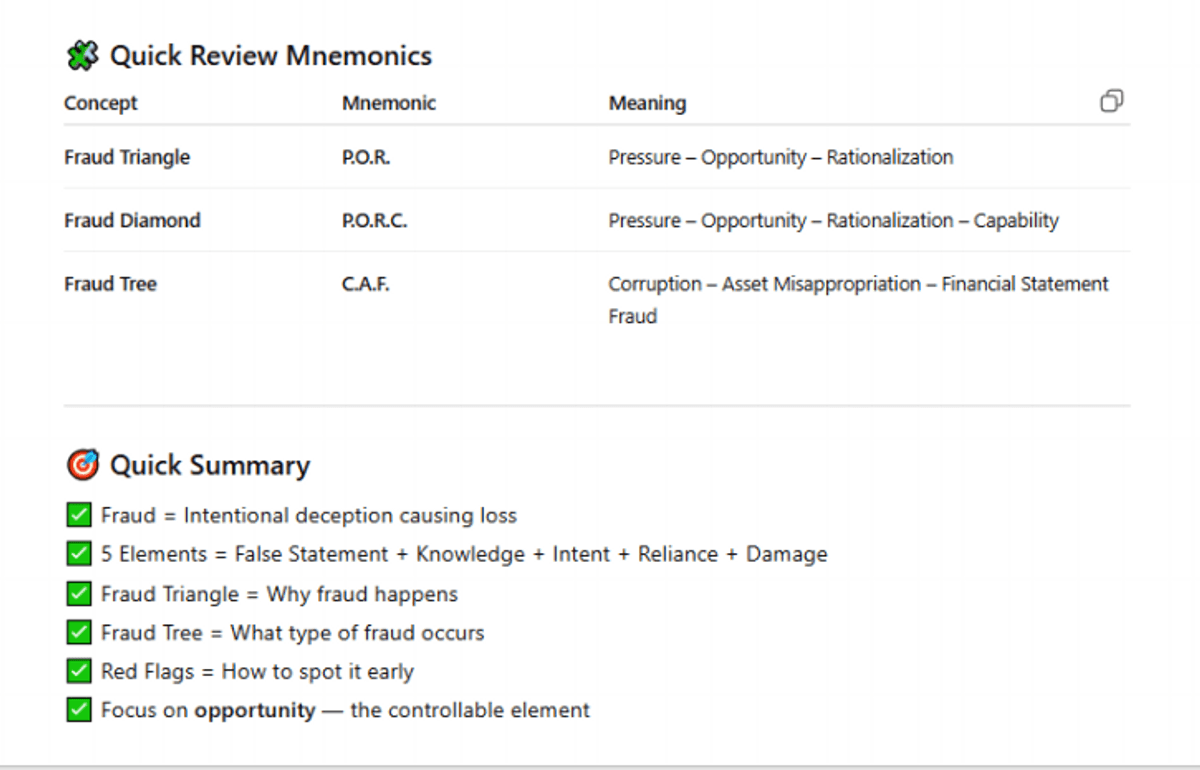Click the Quick Review Mnemonics heading

tap(271, 56)
